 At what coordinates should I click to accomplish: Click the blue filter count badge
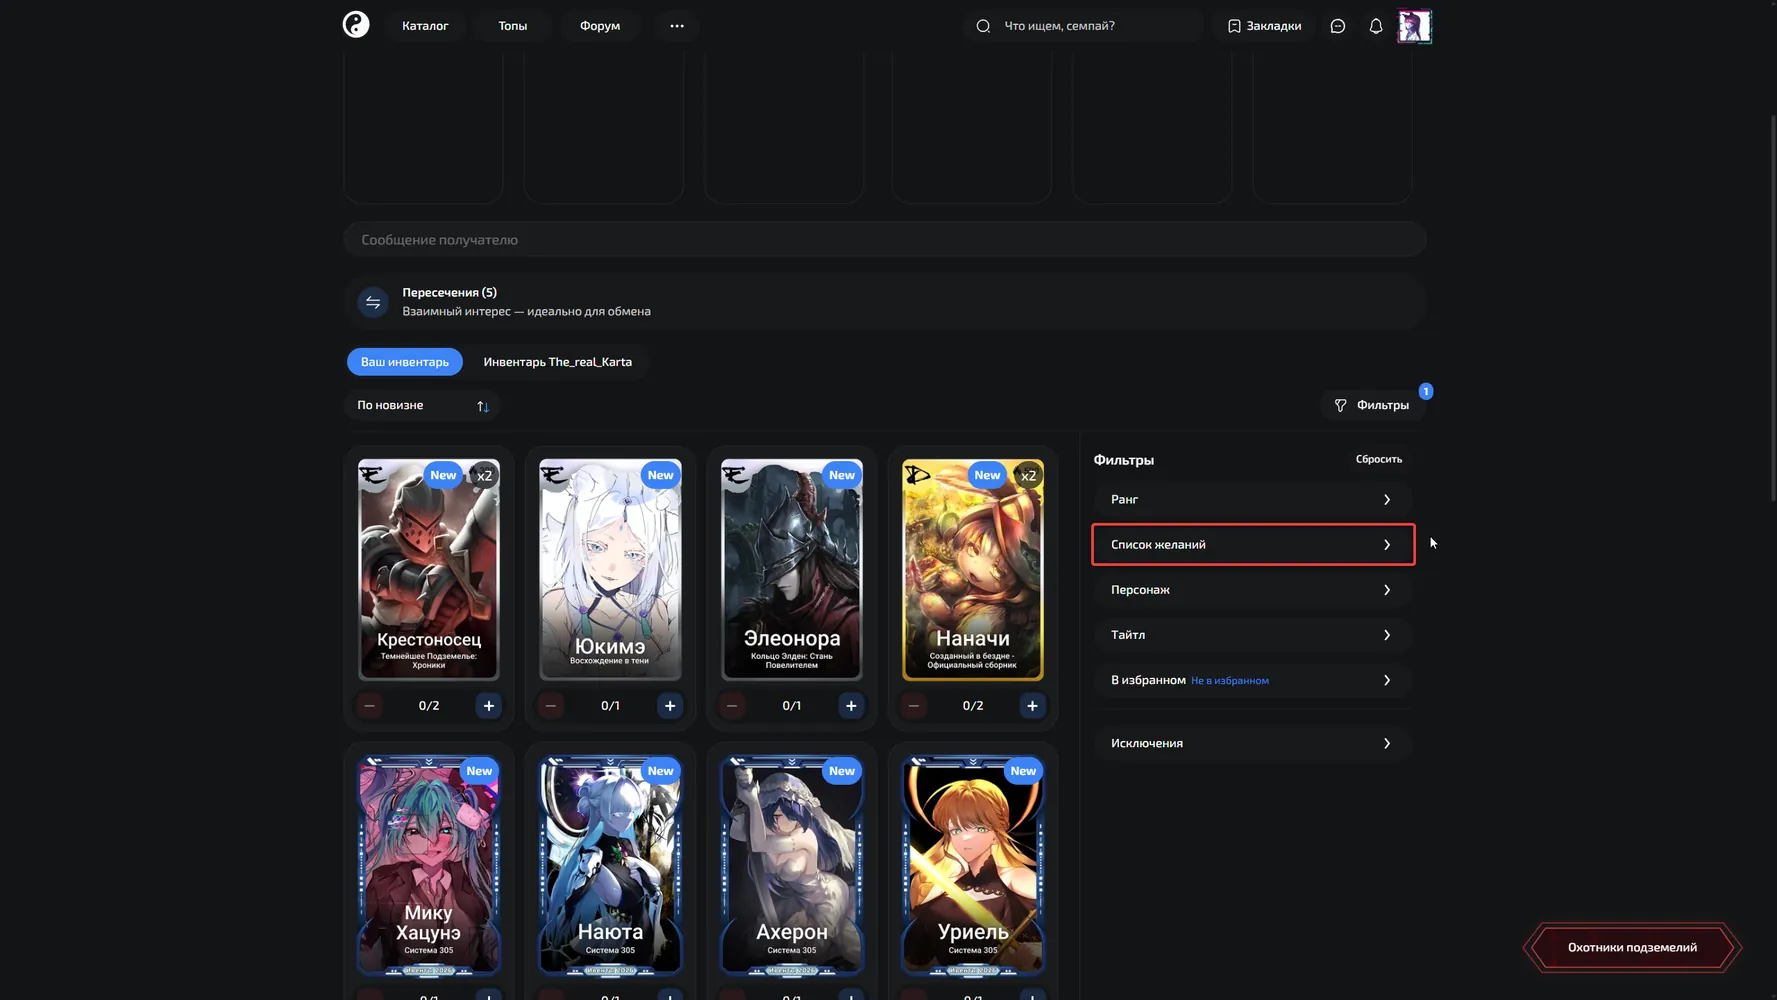click(x=1426, y=391)
